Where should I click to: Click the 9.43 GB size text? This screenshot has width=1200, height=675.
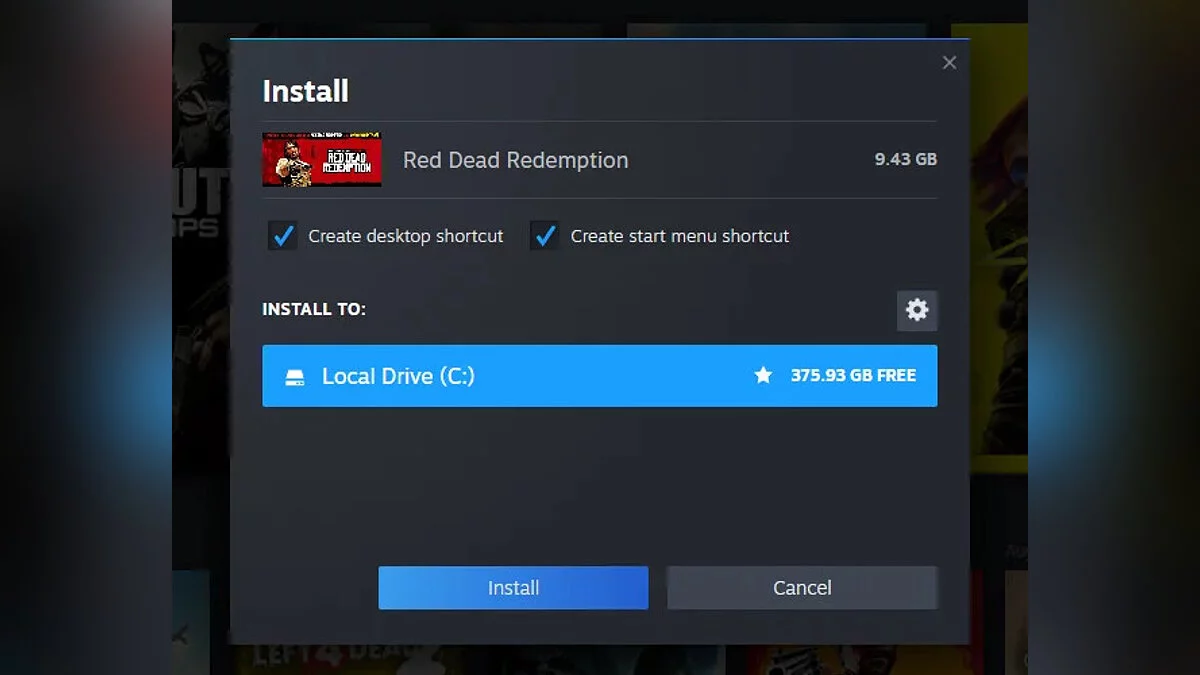(906, 159)
